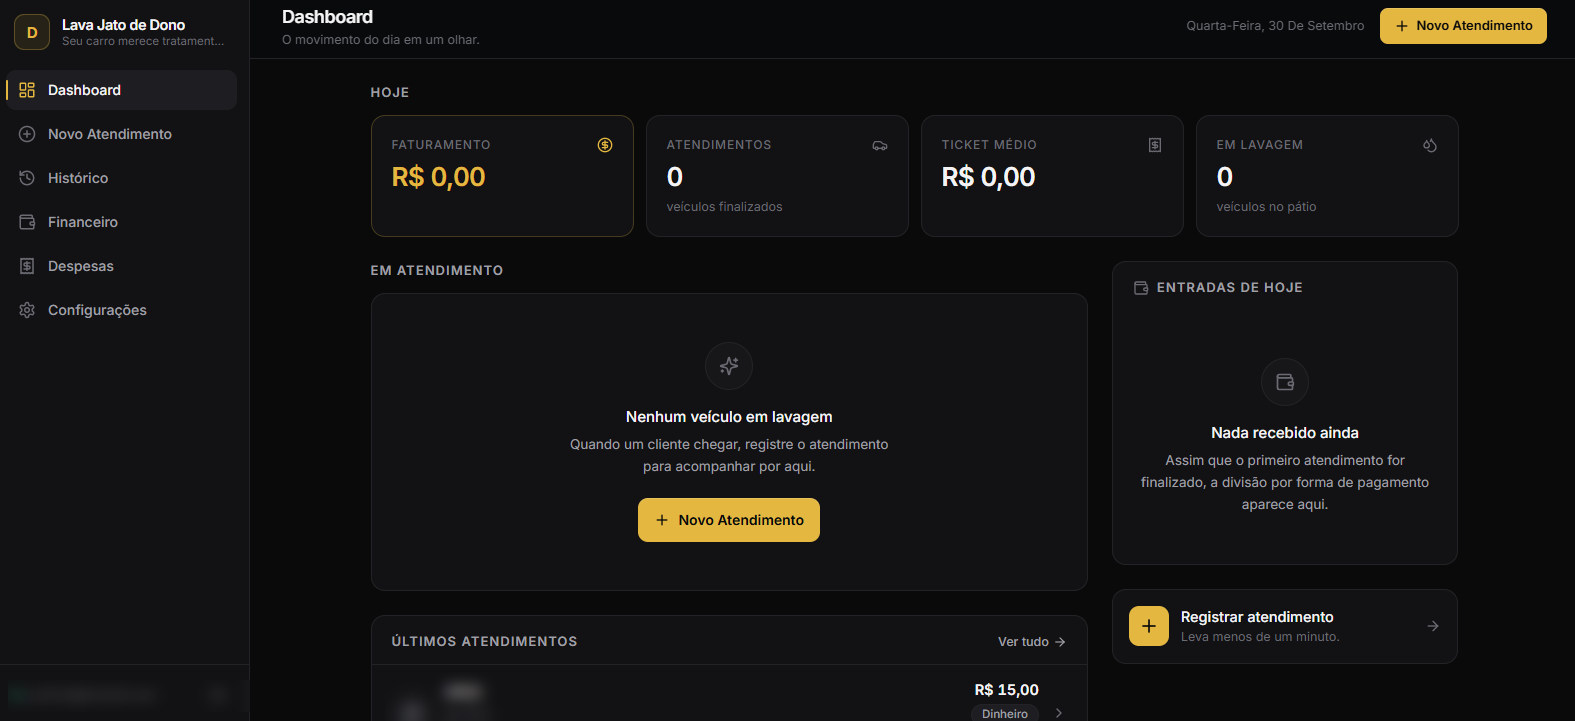Click the Atendimentos veículos finalizados card
The image size is (1575, 721).
[x=777, y=176]
